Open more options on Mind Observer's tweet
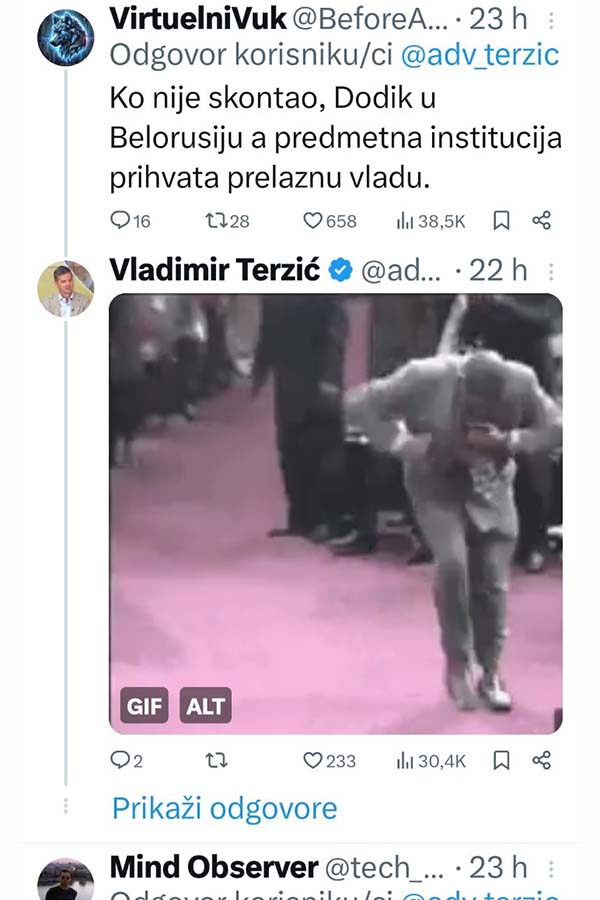Image resolution: width=600 pixels, height=900 pixels. [551, 868]
